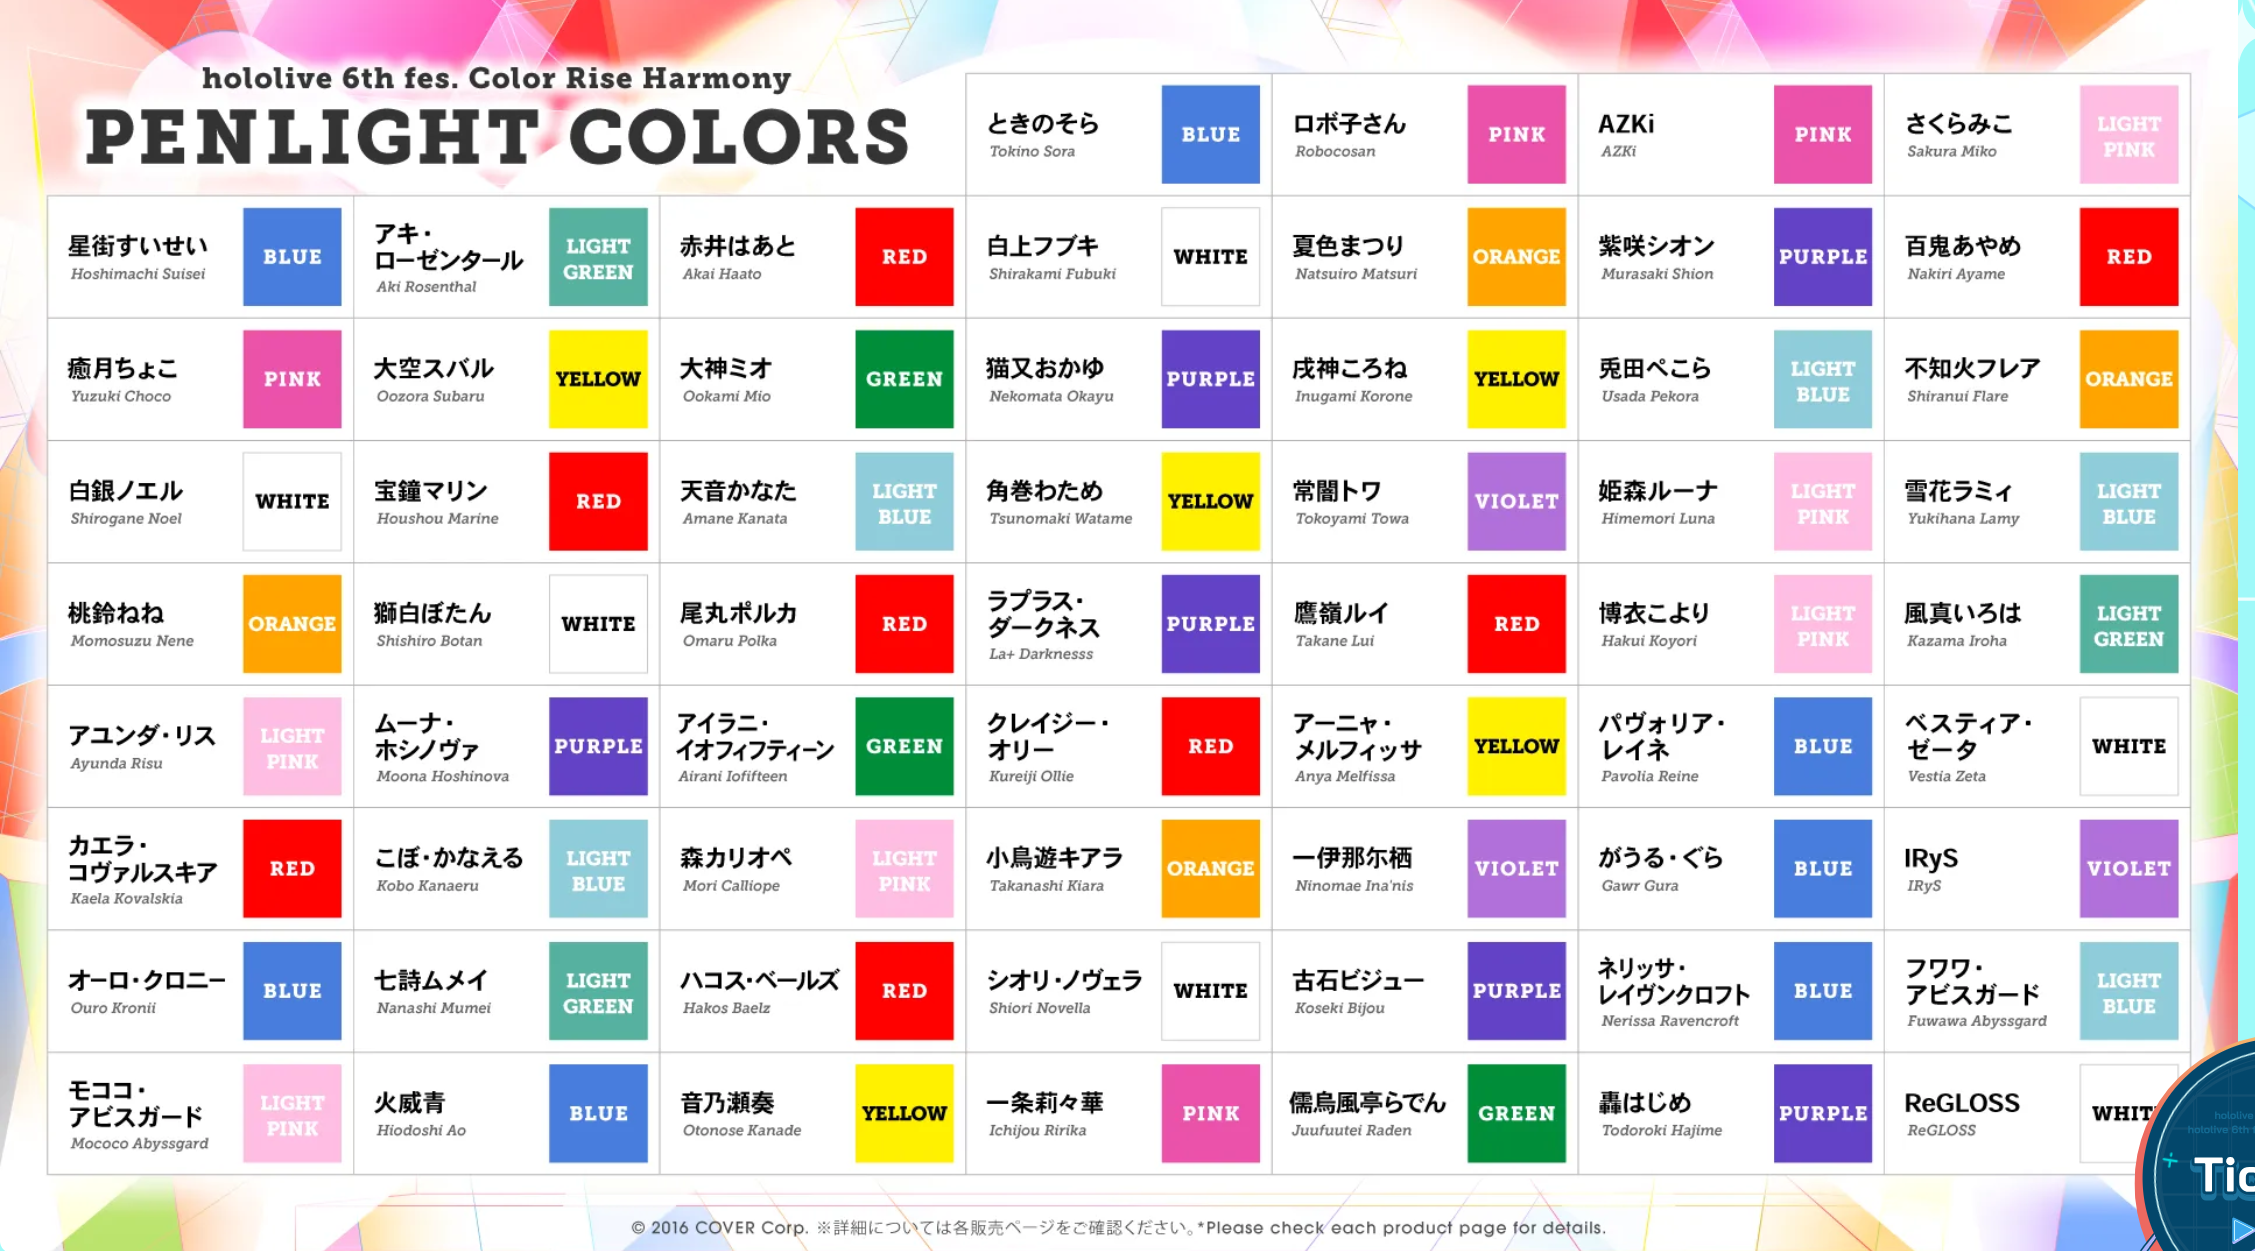Click the LIGHT PINK swatch for Sakura Miko
2255x1251 pixels.
point(2128,134)
